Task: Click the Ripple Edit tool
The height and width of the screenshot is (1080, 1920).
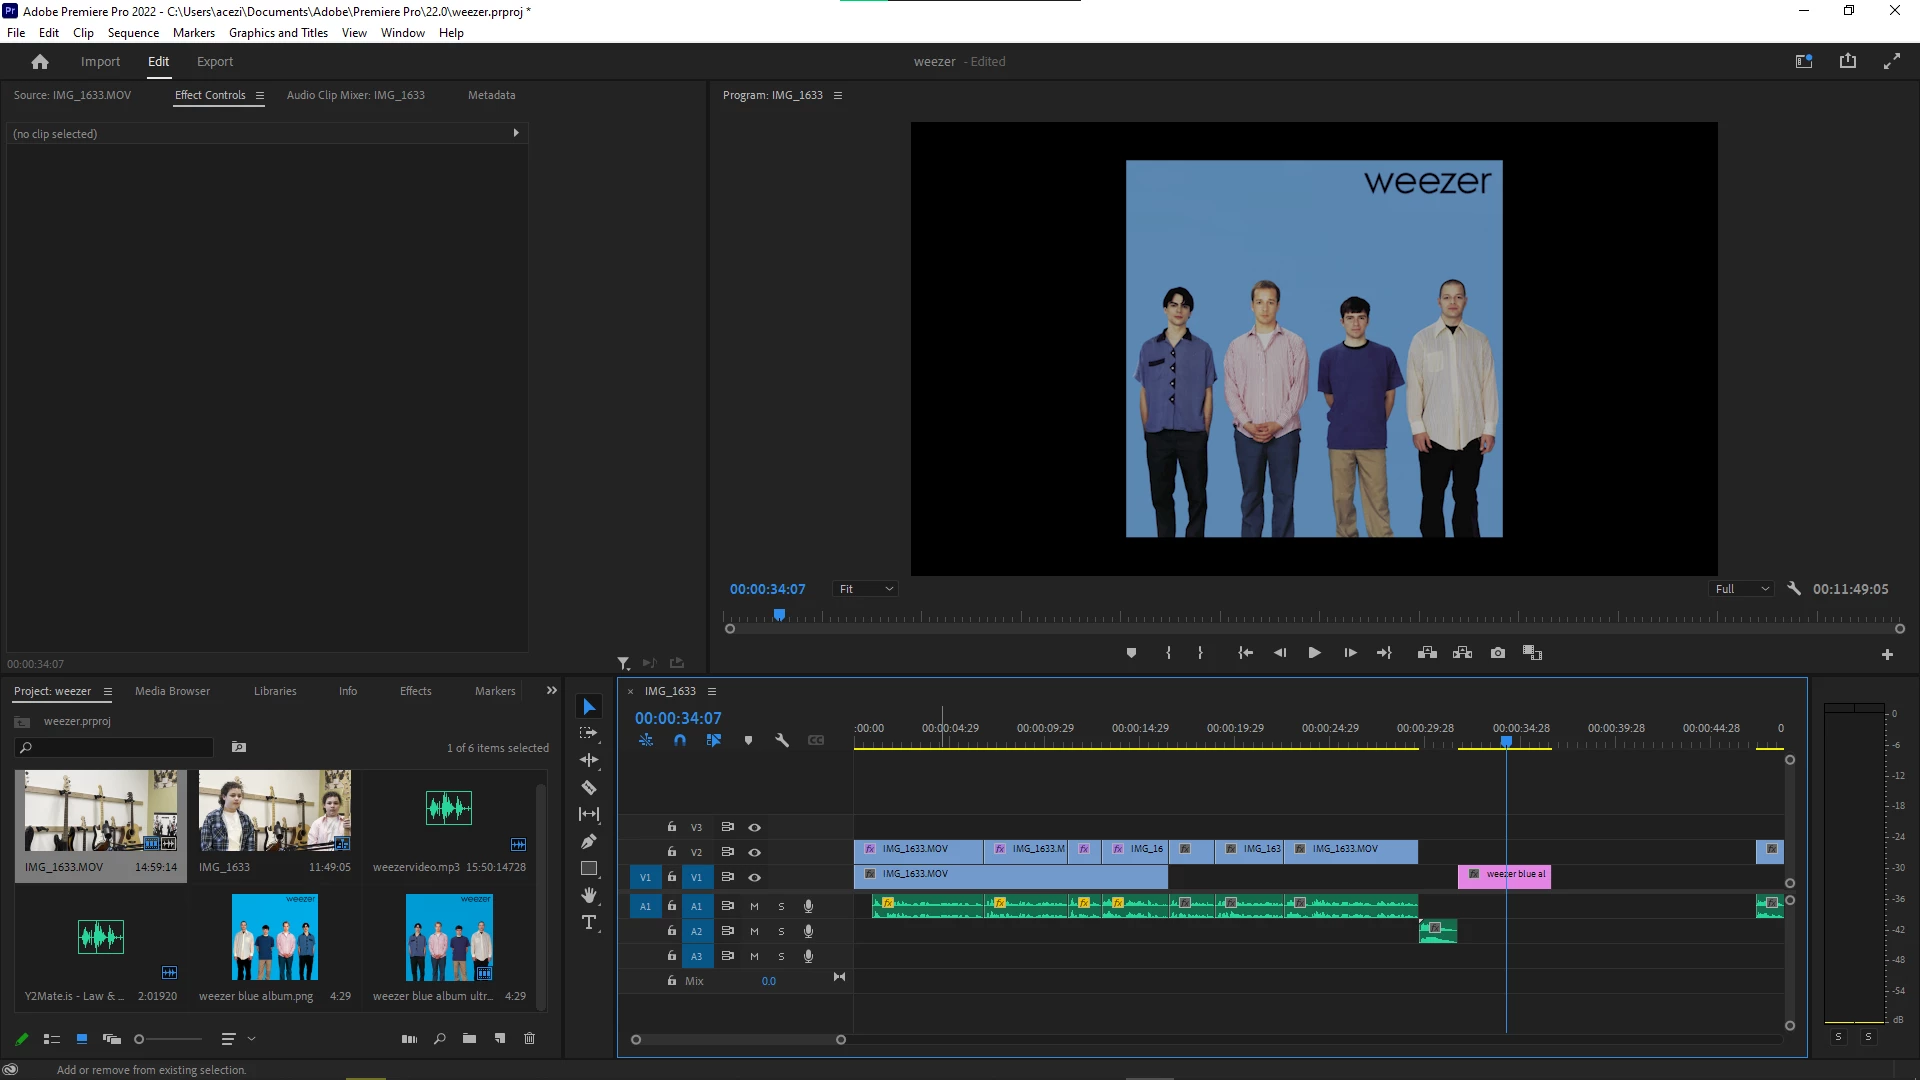Action: point(589,760)
